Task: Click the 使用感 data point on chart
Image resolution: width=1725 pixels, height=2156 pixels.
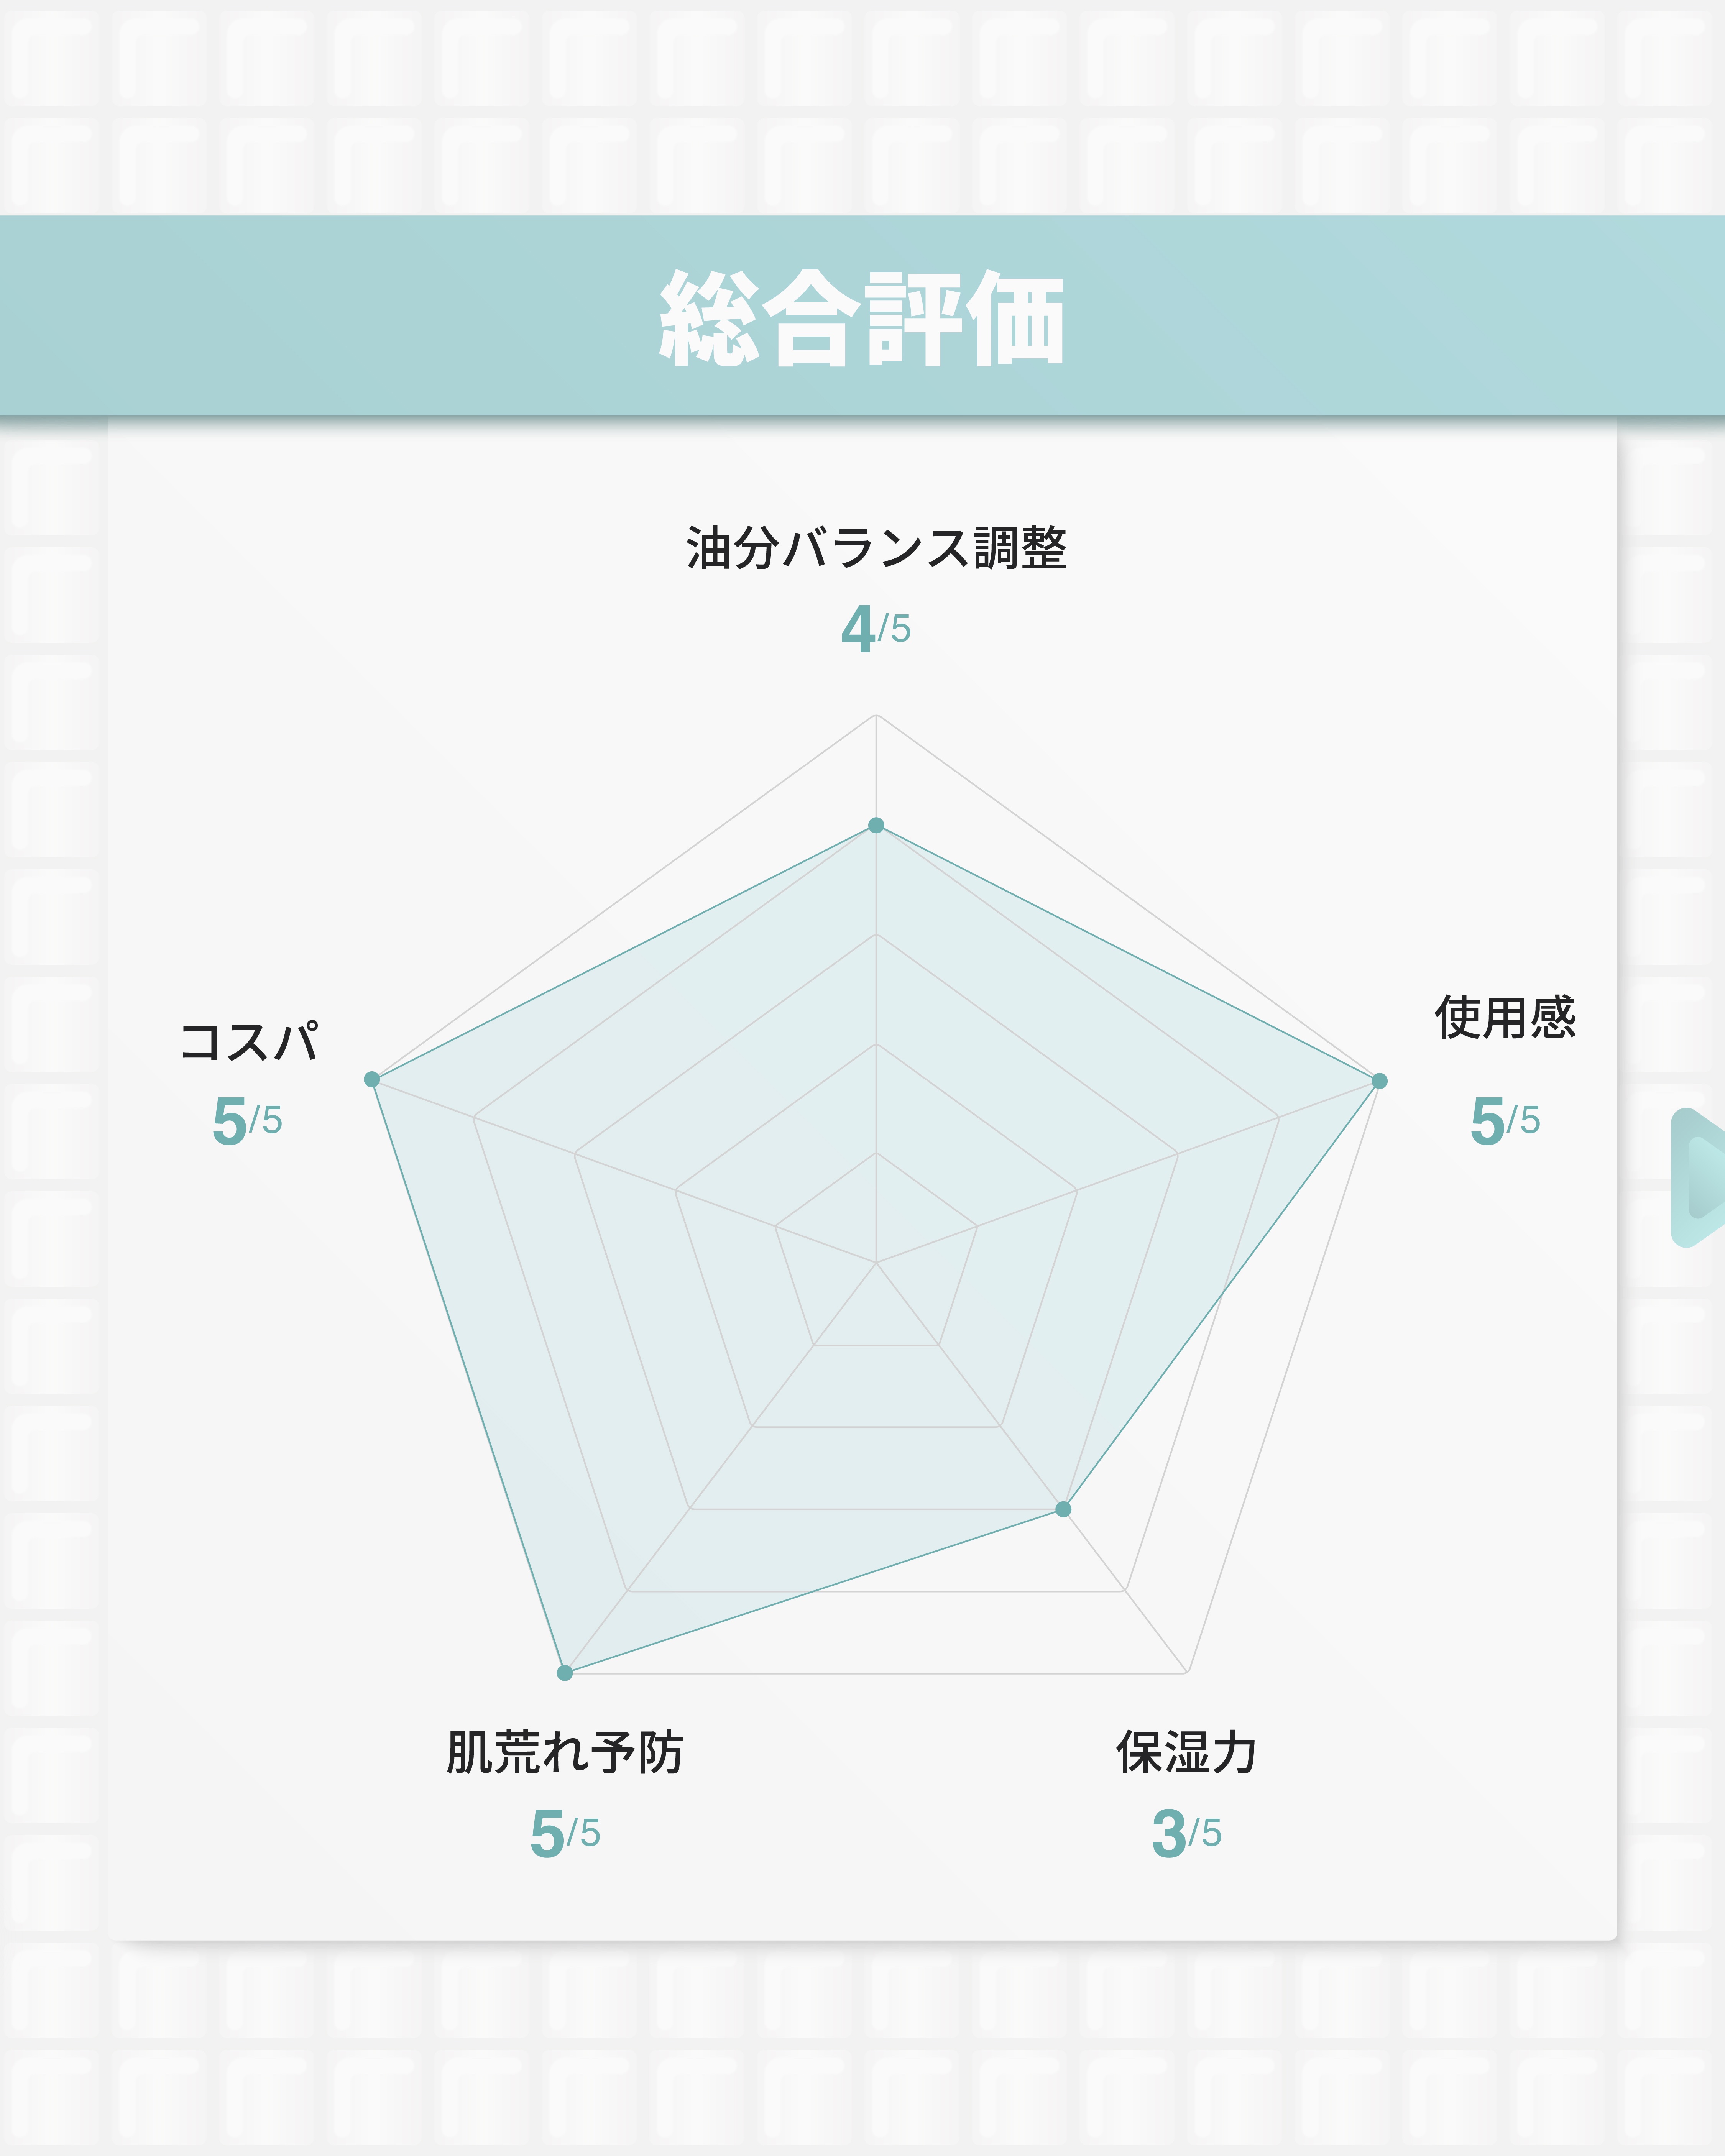Action: pyautogui.click(x=1379, y=1080)
